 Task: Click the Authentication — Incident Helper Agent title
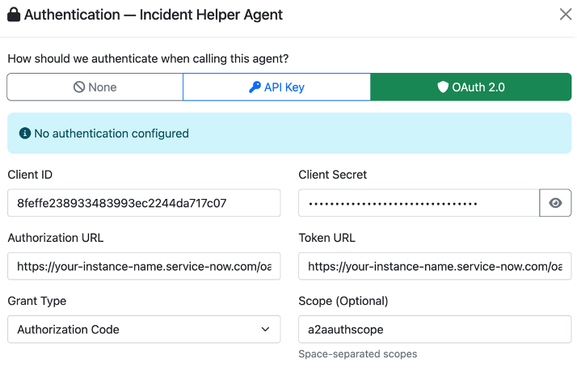point(153,15)
